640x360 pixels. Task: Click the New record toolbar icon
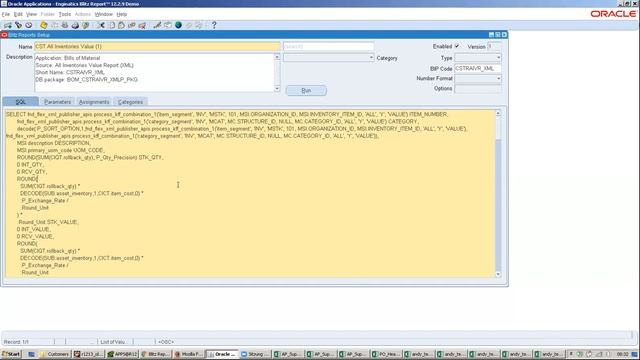8,25
